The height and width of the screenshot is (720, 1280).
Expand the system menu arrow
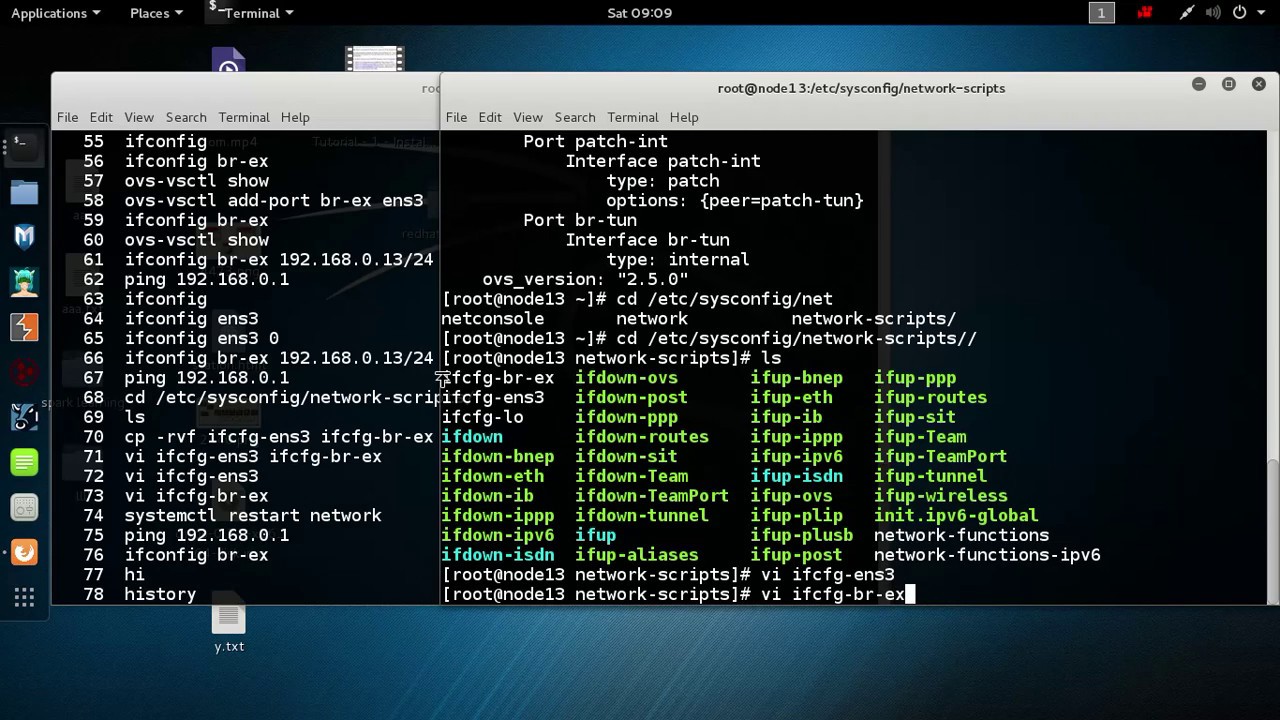1261,13
